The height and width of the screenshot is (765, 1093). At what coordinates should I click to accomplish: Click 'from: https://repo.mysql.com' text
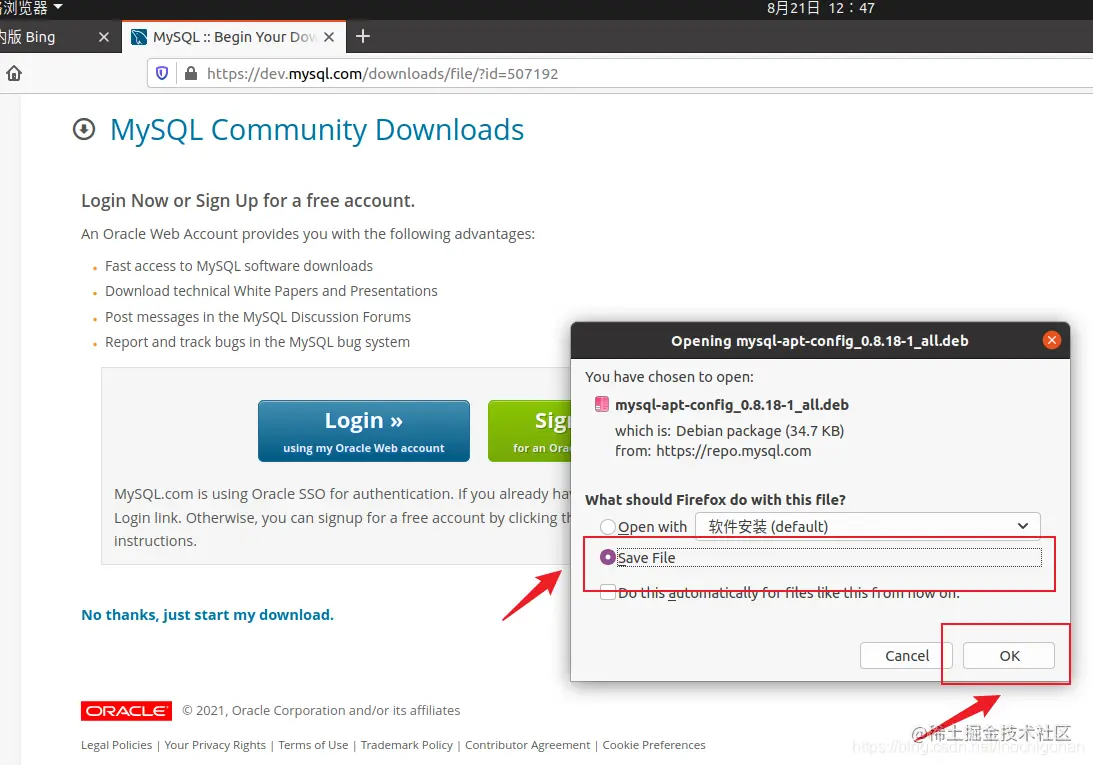click(x=713, y=450)
